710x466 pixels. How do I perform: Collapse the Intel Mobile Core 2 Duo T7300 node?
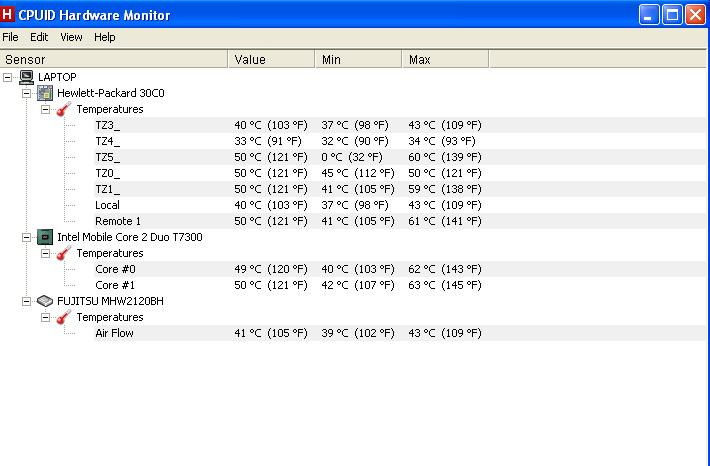pos(26,237)
